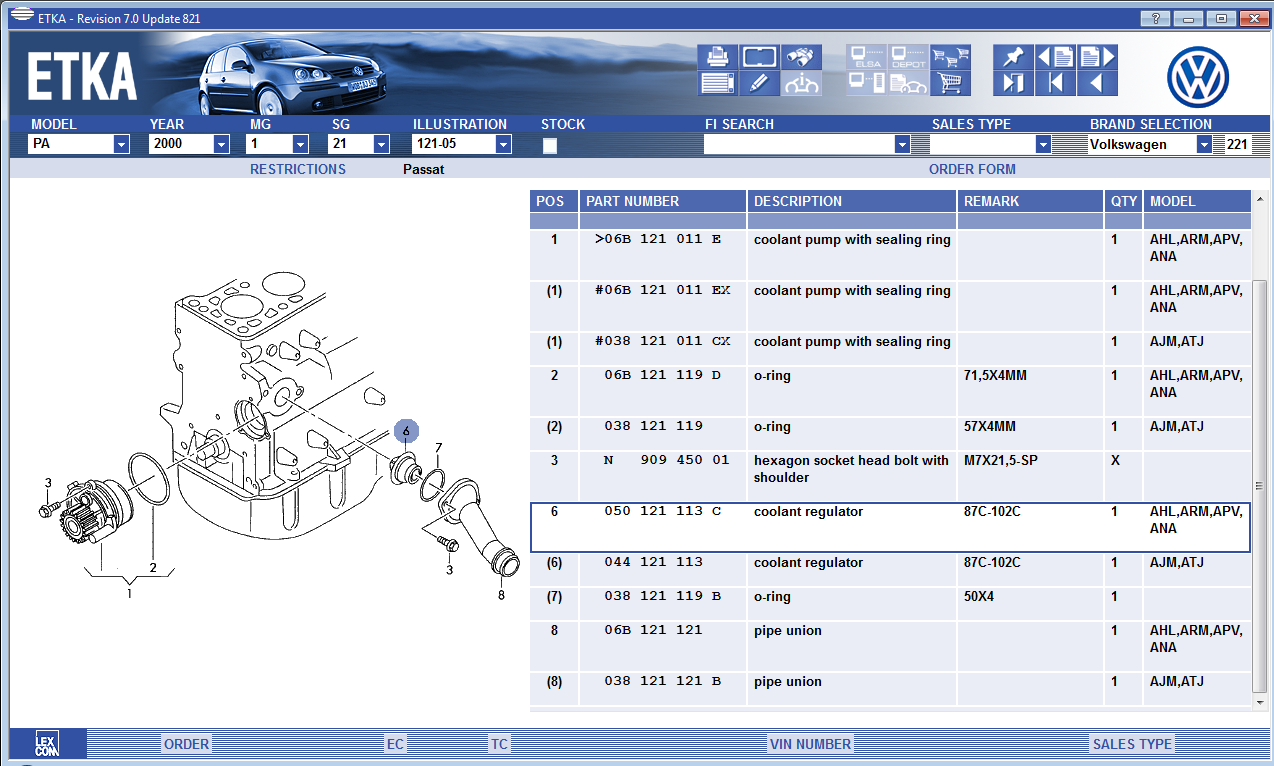The height and width of the screenshot is (766, 1274).
Task: Click the printer icon in the toolbar
Action: [717, 57]
